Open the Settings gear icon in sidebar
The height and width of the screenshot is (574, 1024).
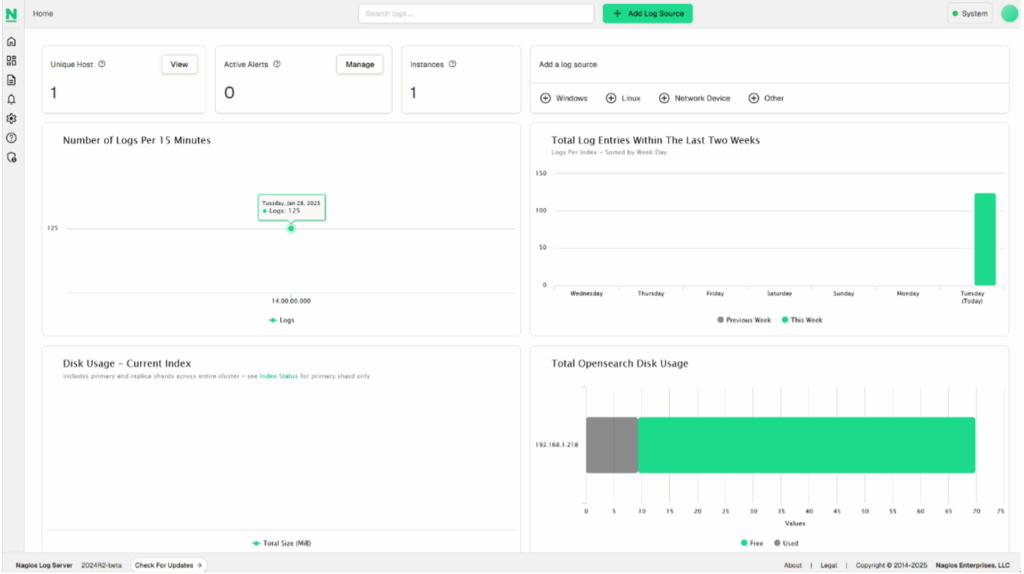(11, 118)
